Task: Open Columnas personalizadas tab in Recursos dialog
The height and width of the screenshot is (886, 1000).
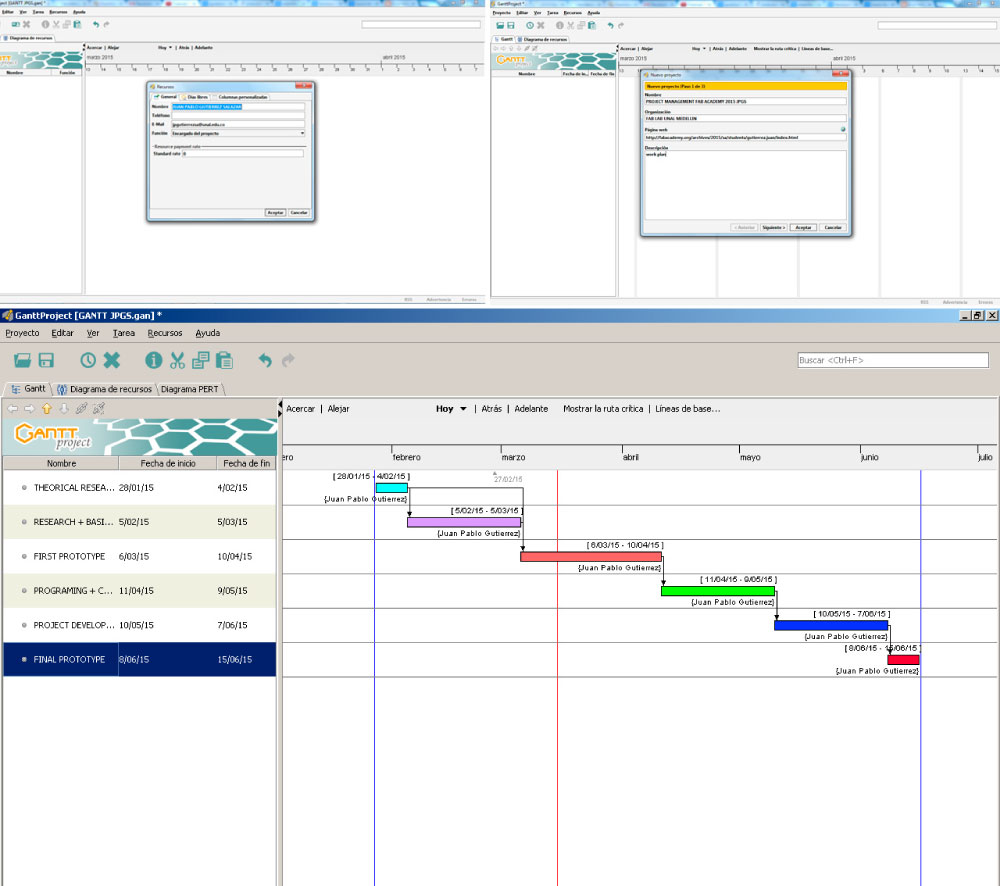Action: click(241, 97)
